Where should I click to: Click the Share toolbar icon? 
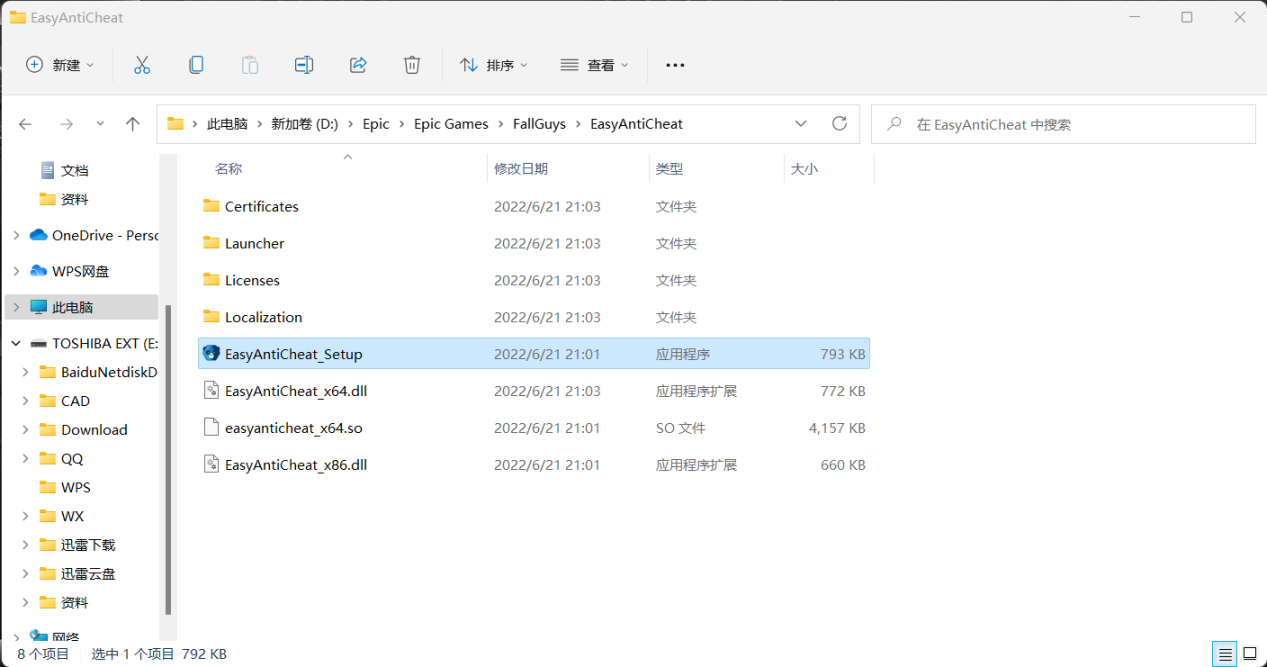[x=358, y=65]
